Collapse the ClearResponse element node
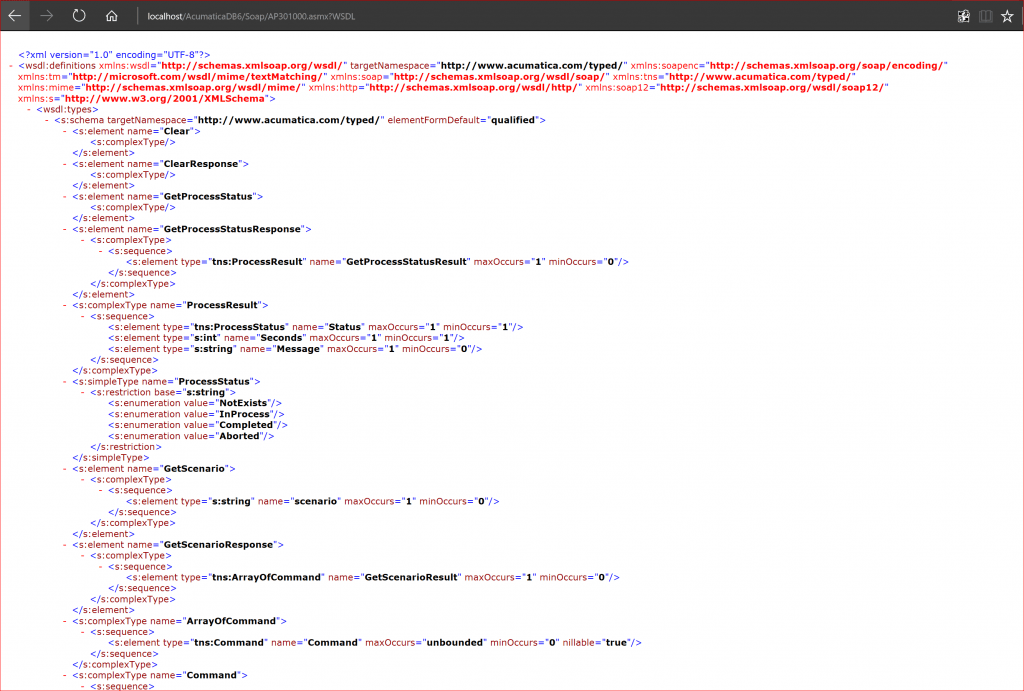 click(x=65, y=164)
